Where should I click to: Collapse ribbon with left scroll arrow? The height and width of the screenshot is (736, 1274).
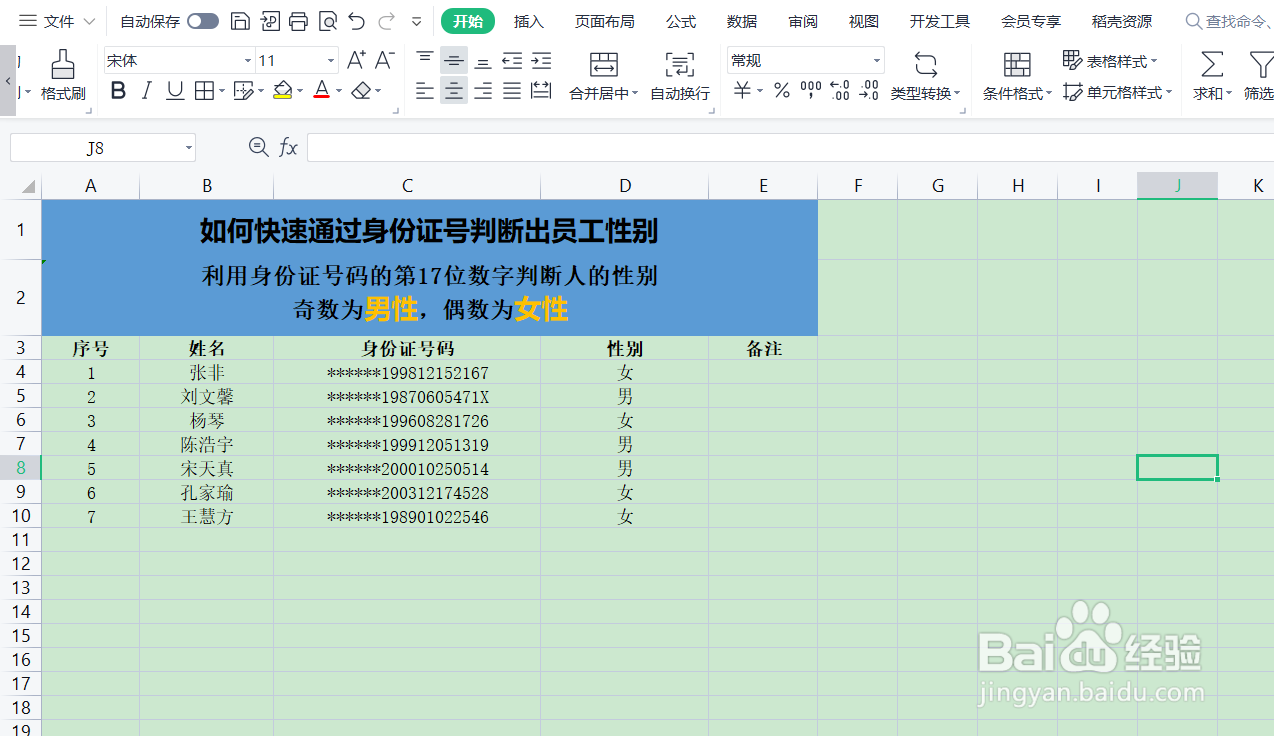pyautogui.click(x=8, y=80)
